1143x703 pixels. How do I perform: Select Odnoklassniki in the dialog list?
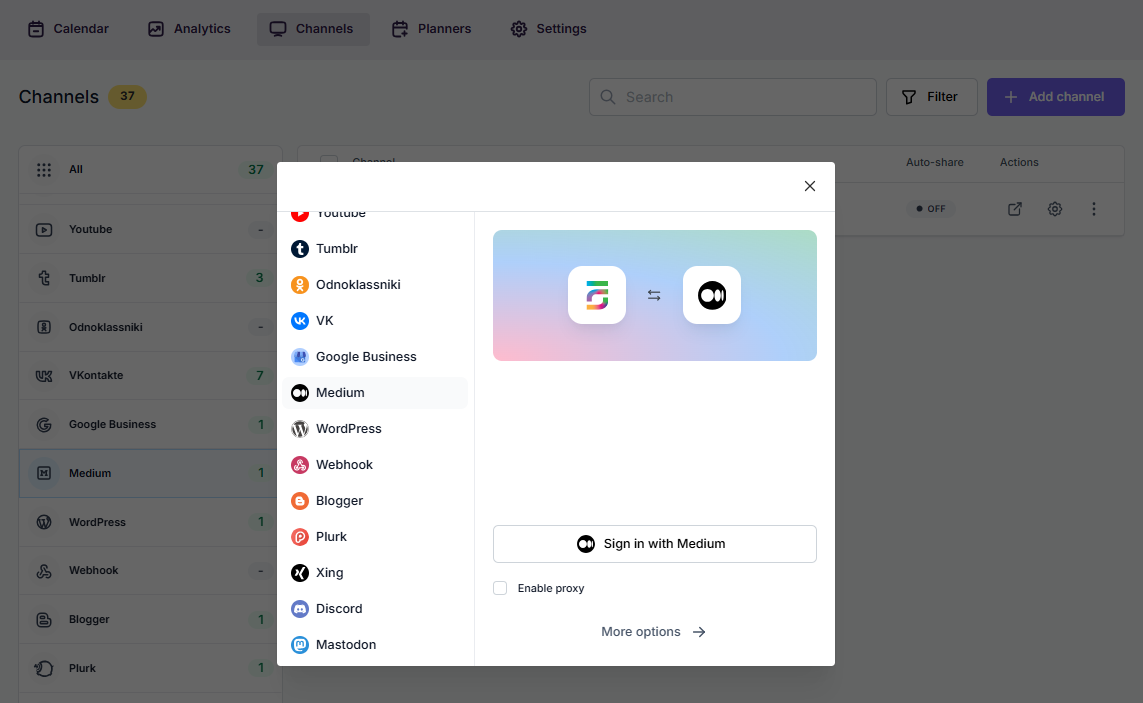[375, 284]
